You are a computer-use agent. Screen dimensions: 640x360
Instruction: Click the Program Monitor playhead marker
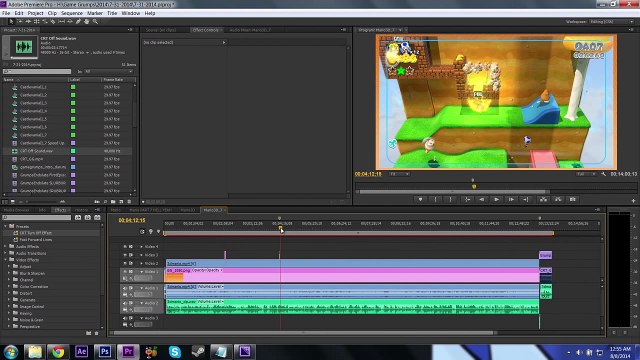coord(474,187)
